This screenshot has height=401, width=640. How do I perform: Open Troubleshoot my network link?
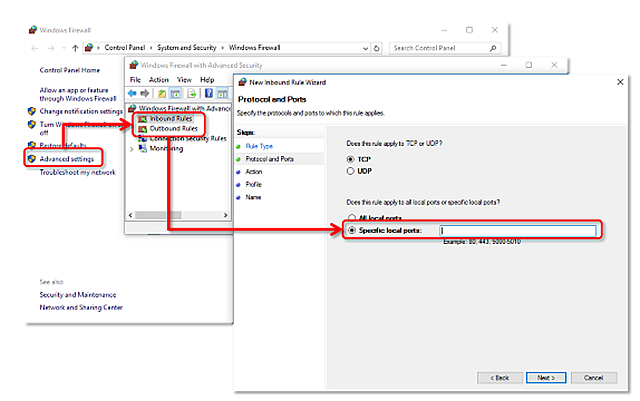click(x=77, y=172)
